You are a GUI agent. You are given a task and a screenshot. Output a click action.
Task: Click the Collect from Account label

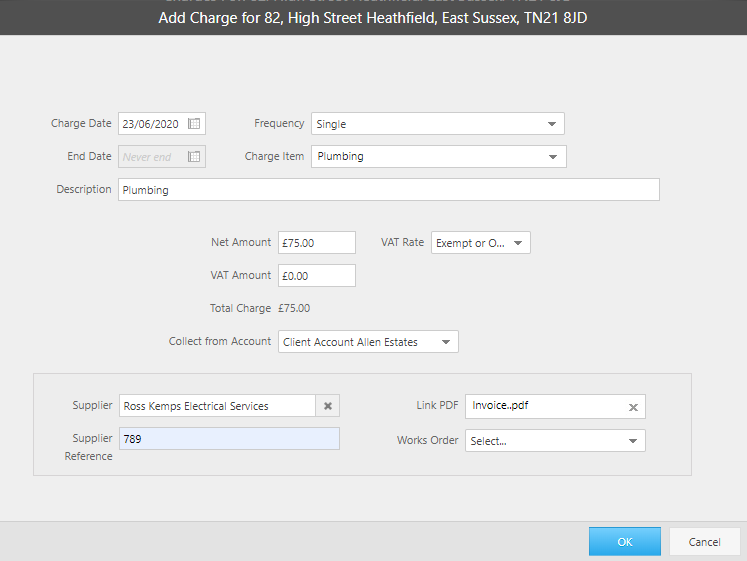click(x=220, y=341)
